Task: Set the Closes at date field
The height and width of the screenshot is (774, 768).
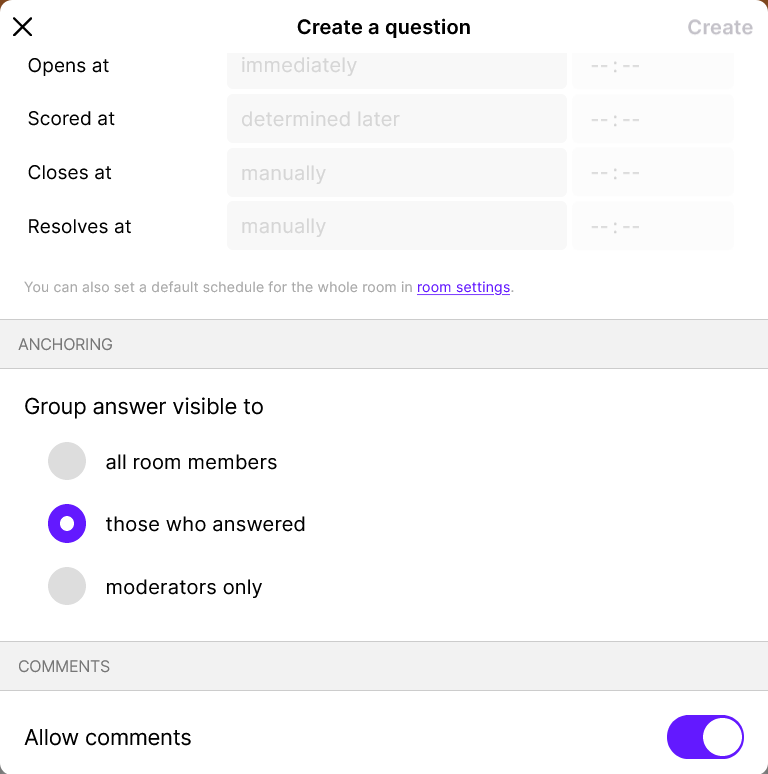Action: coord(396,173)
